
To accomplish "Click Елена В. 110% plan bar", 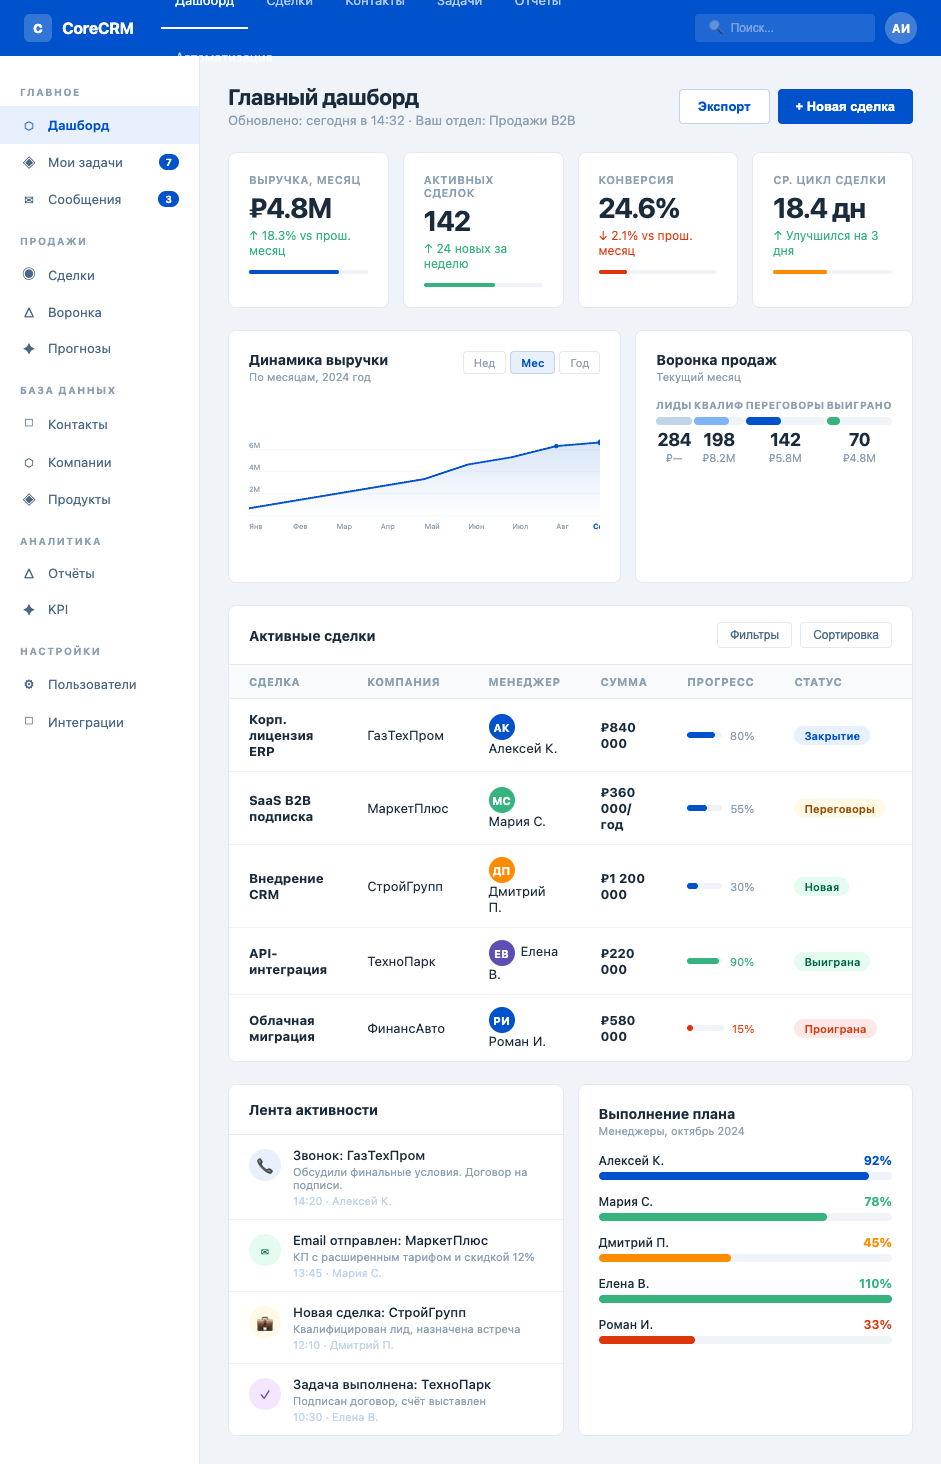I will [x=745, y=1299].
